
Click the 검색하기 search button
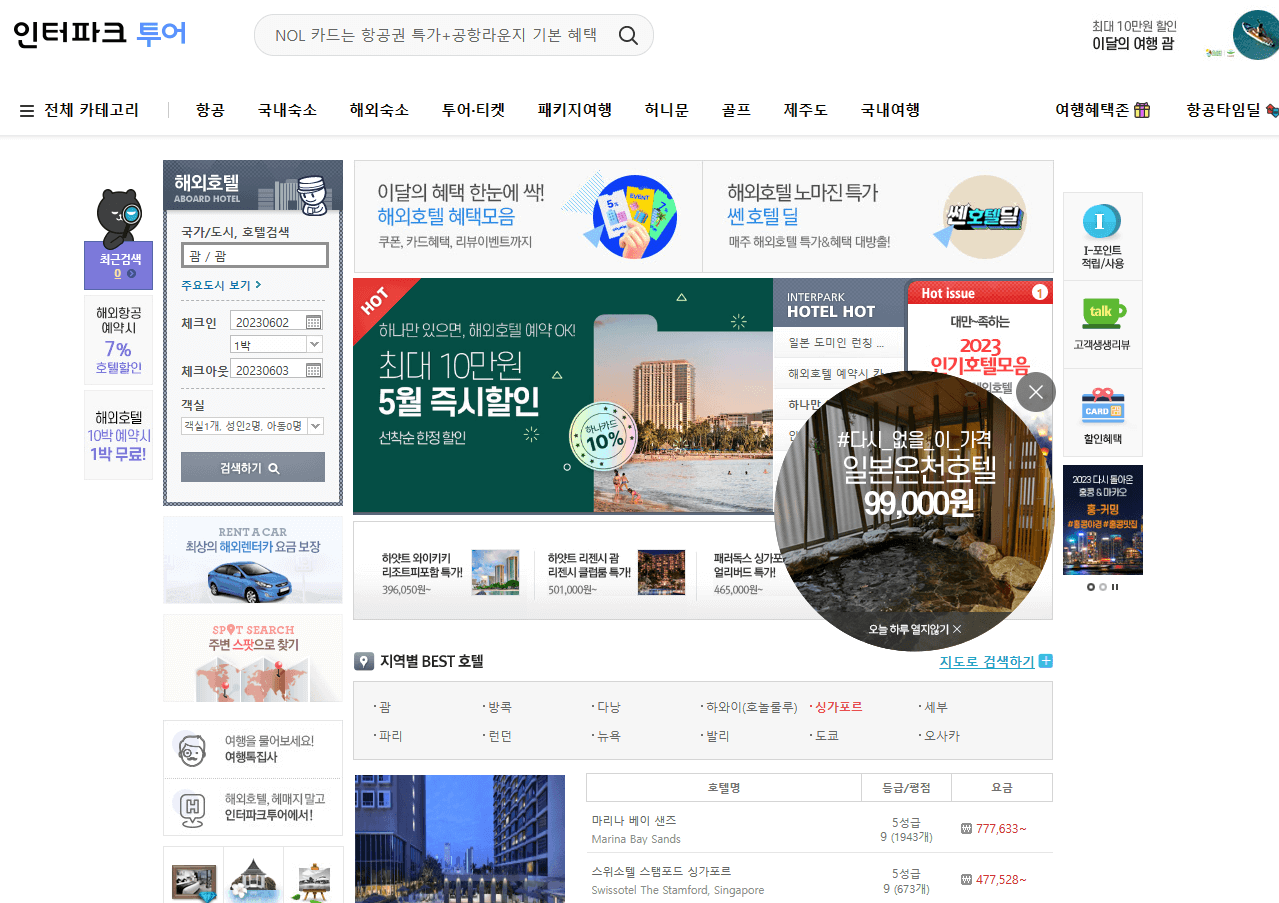[253, 467]
